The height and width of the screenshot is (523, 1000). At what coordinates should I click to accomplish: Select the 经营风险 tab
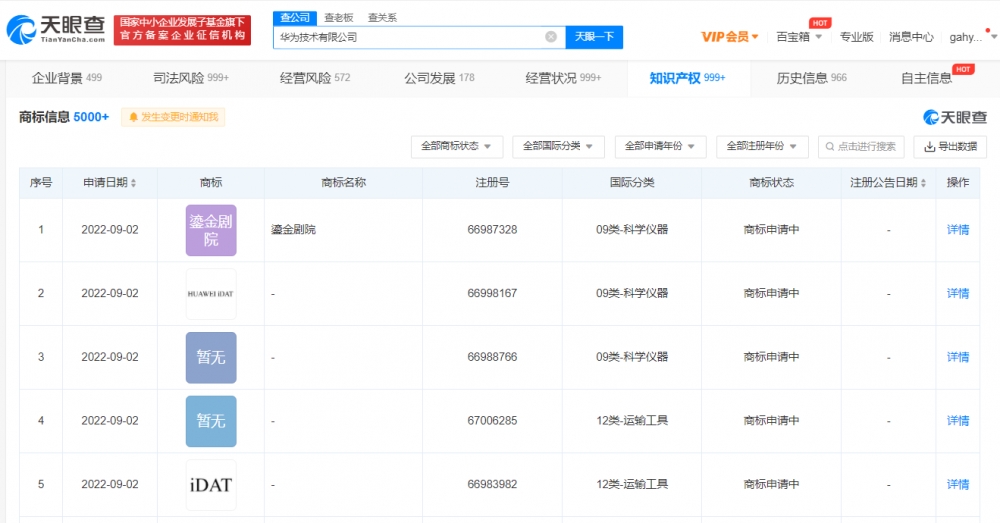click(x=315, y=78)
